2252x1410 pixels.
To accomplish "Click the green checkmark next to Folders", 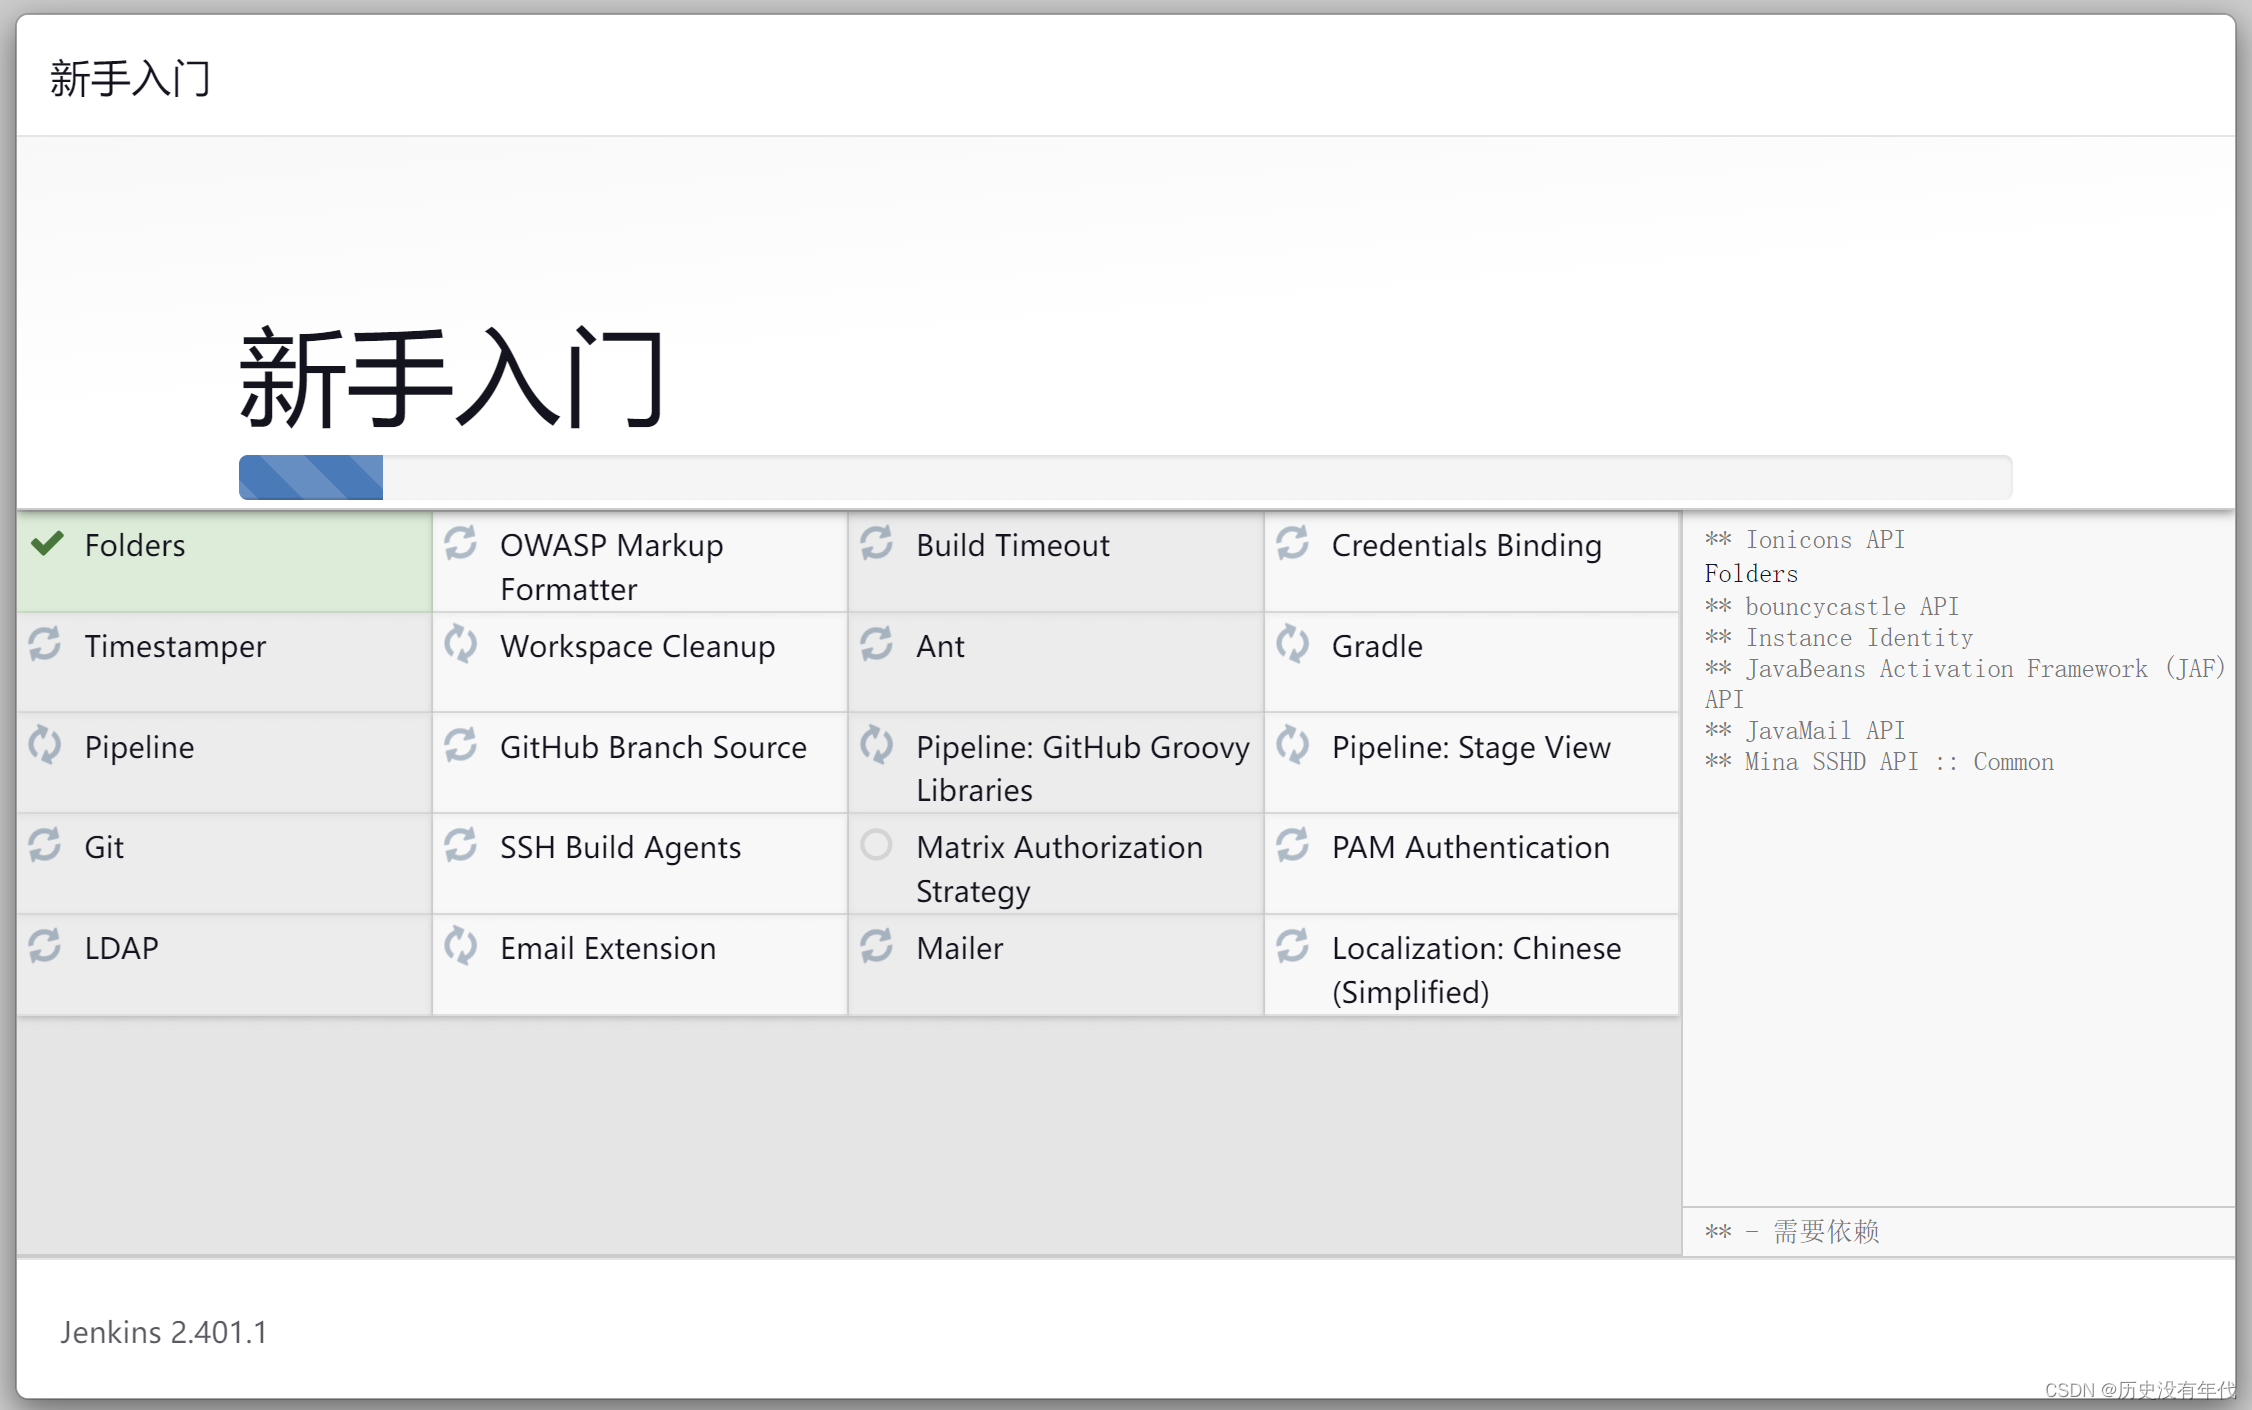I will click(47, 543).
